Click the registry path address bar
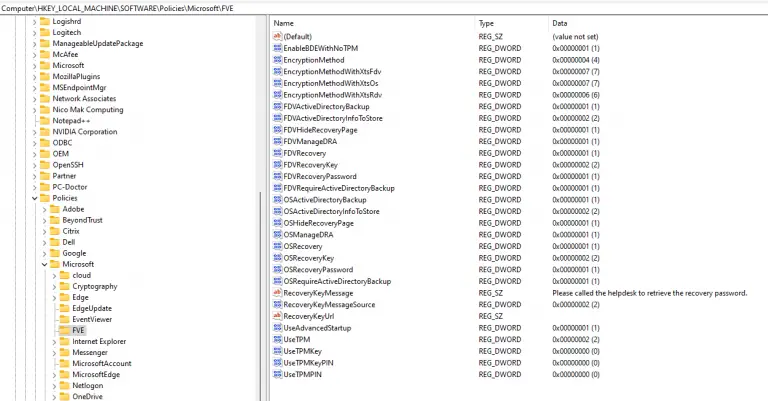The height and width of the screenshot is (401, 768). pyautogui.click(x=384, y=8)
